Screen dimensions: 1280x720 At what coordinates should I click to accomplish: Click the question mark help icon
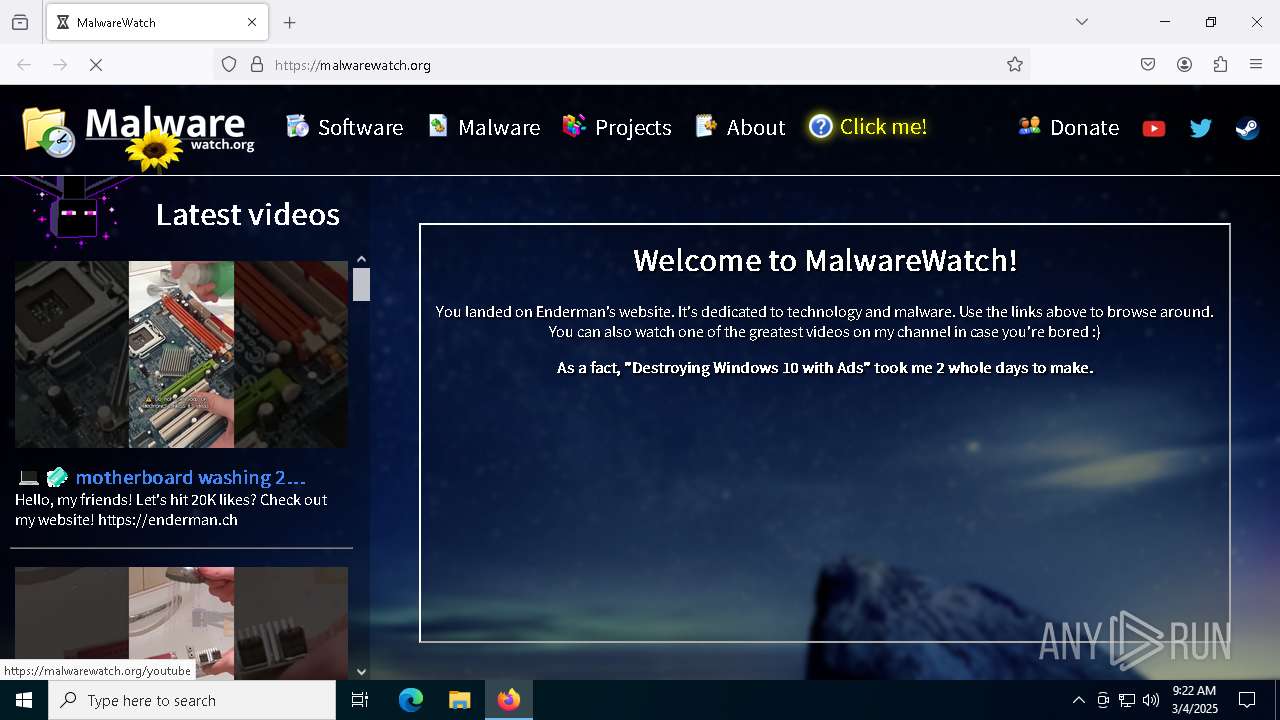[821, 127]
